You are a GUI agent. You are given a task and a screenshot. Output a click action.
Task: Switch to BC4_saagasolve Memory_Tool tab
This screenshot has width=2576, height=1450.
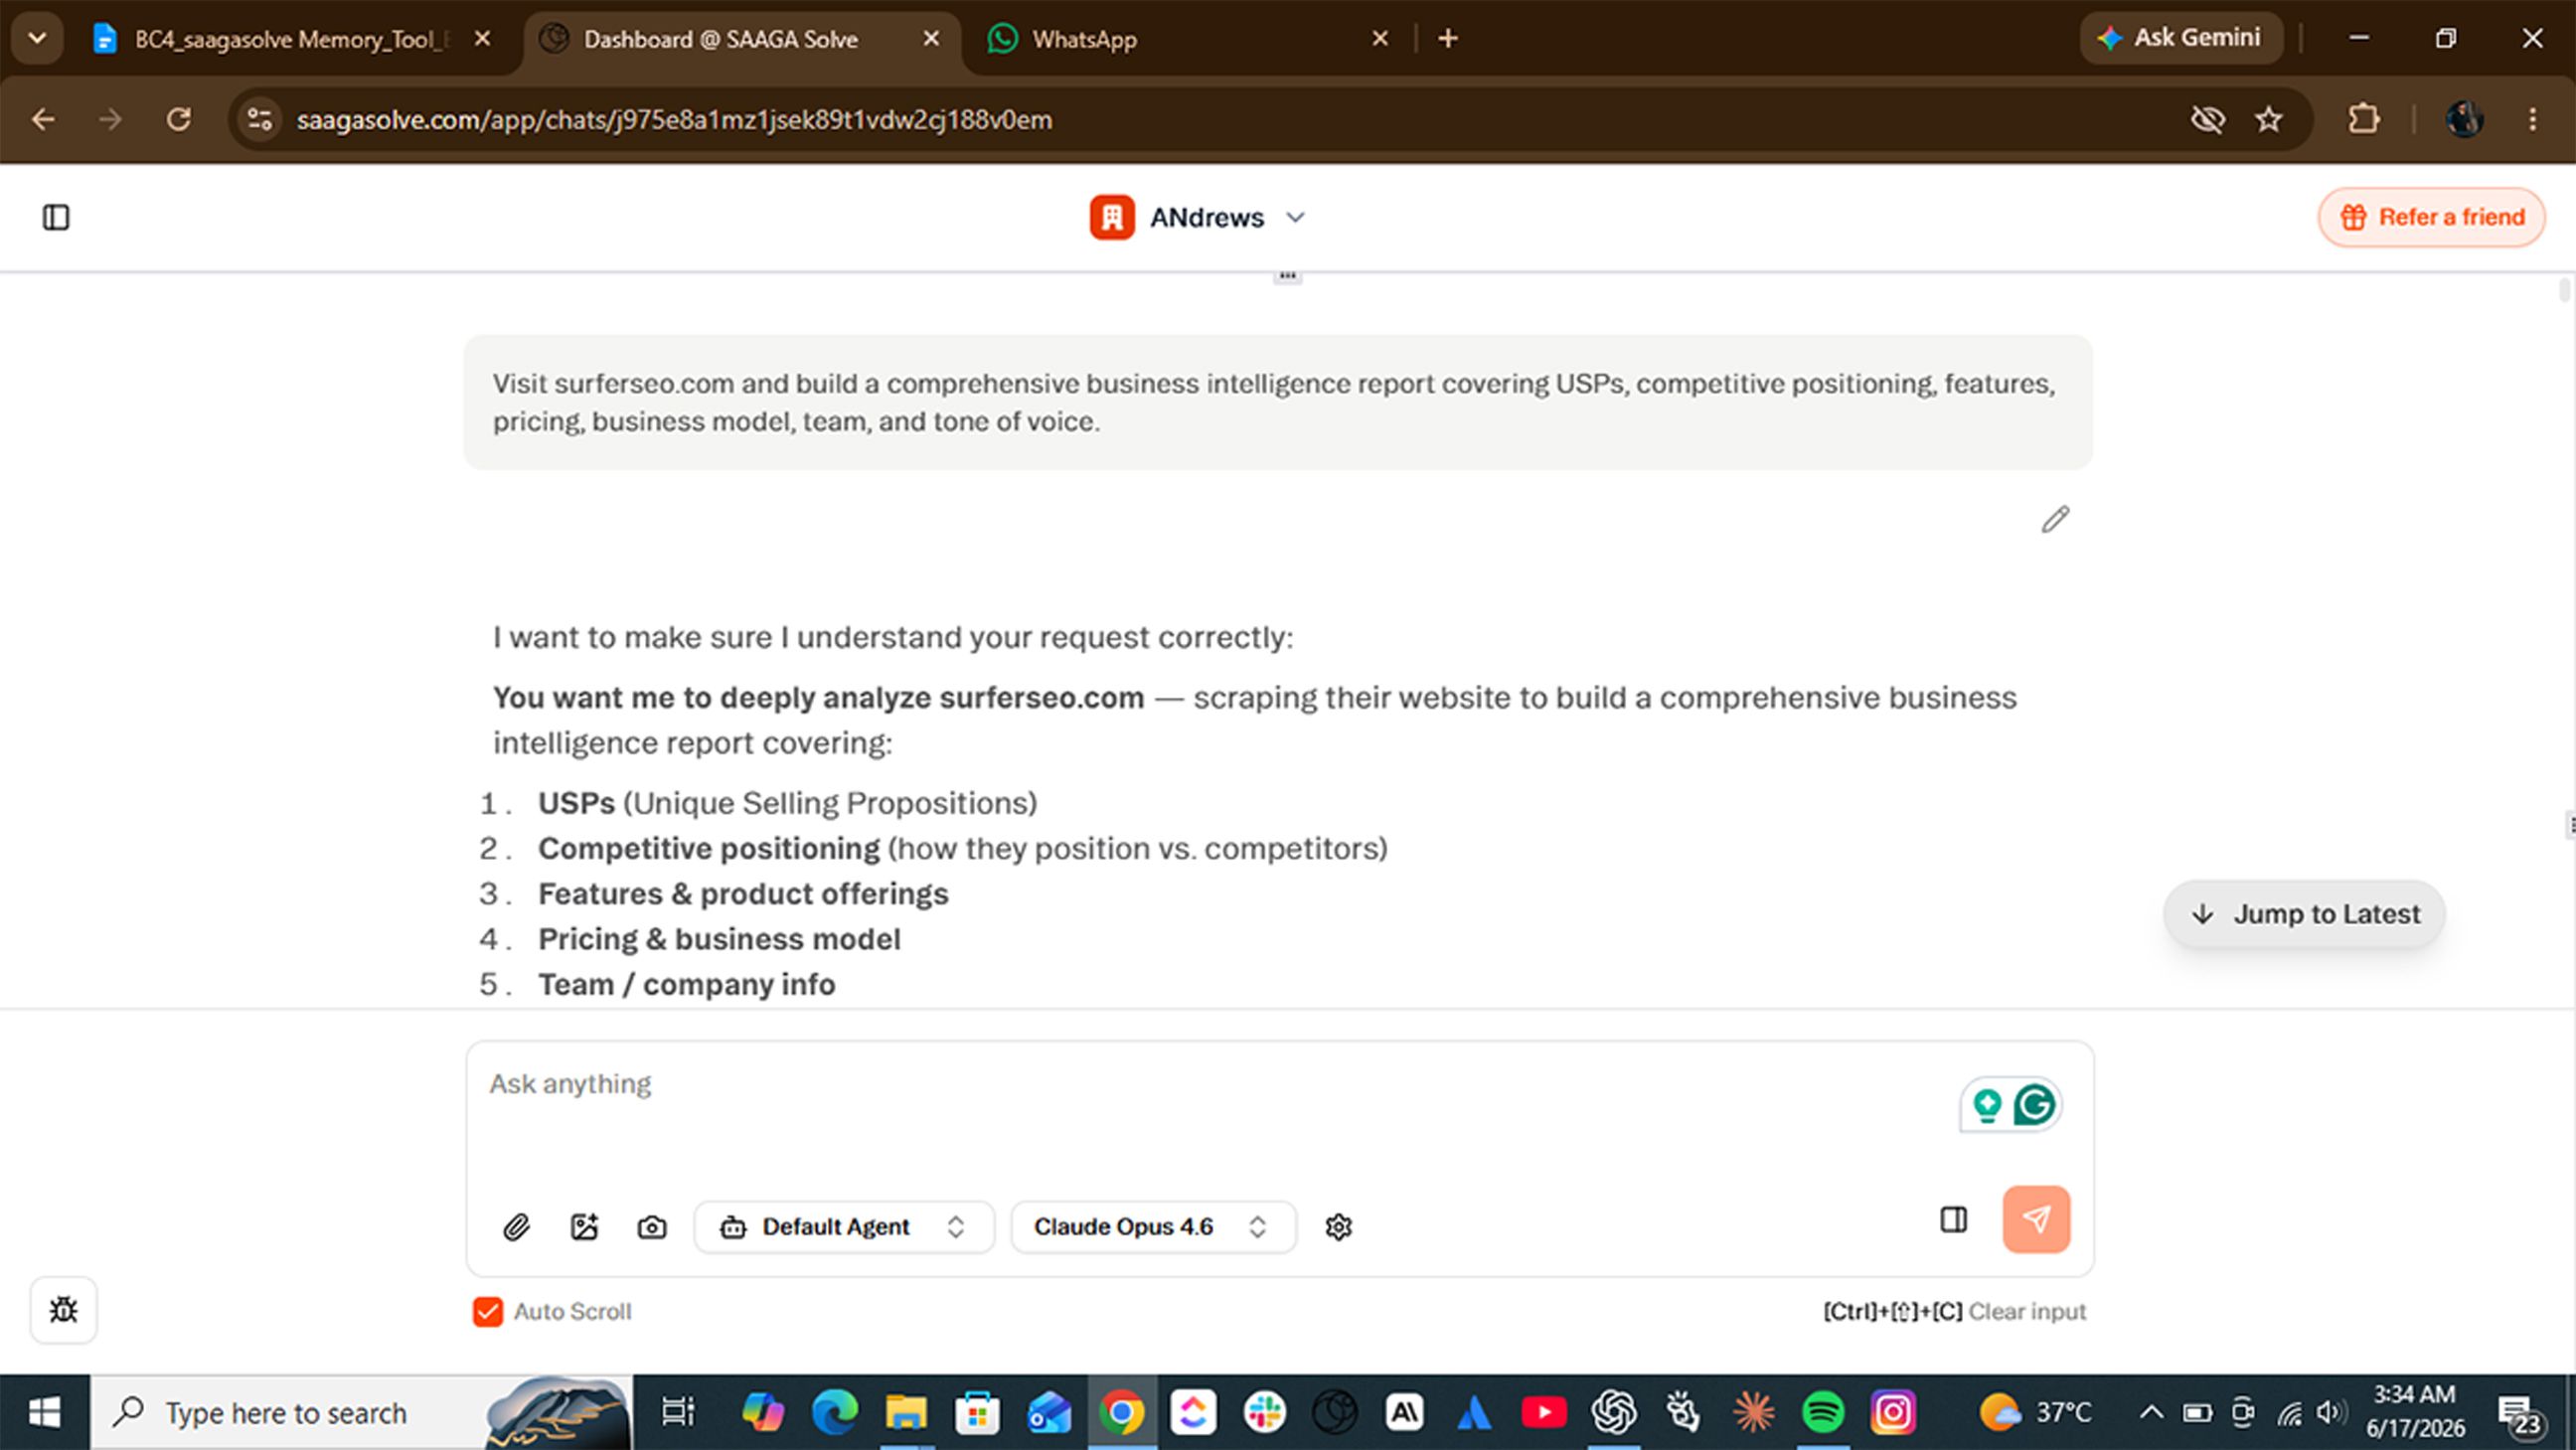(x=290, y=39)
